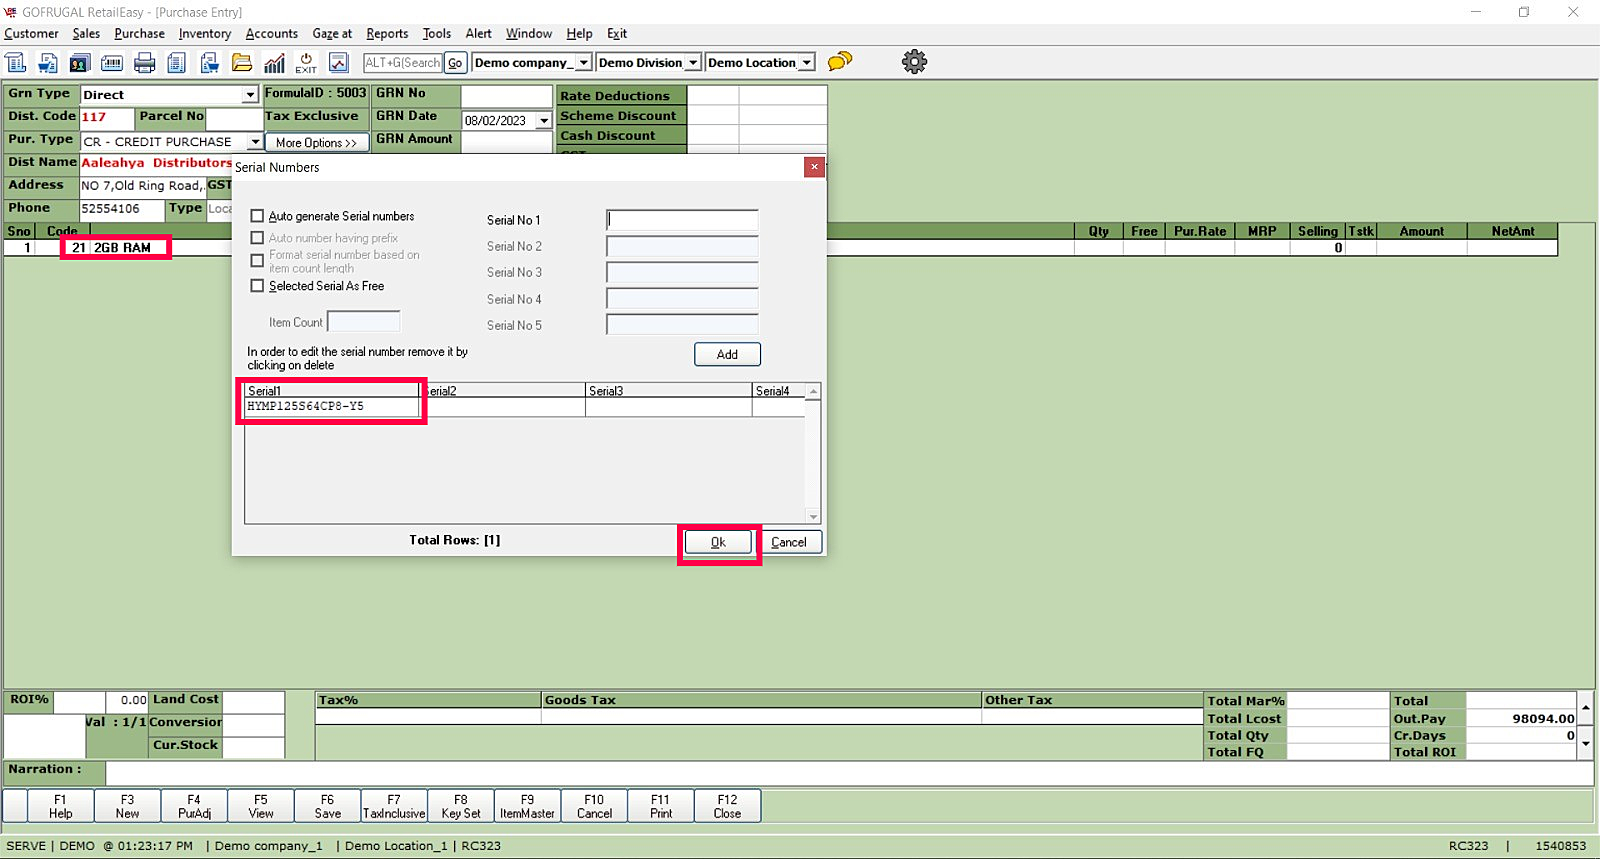The width and height of the screenshot is (1600, 859).
Task: Click the cart-with-paper icon before the folder
Action: [x=210, y=63]
